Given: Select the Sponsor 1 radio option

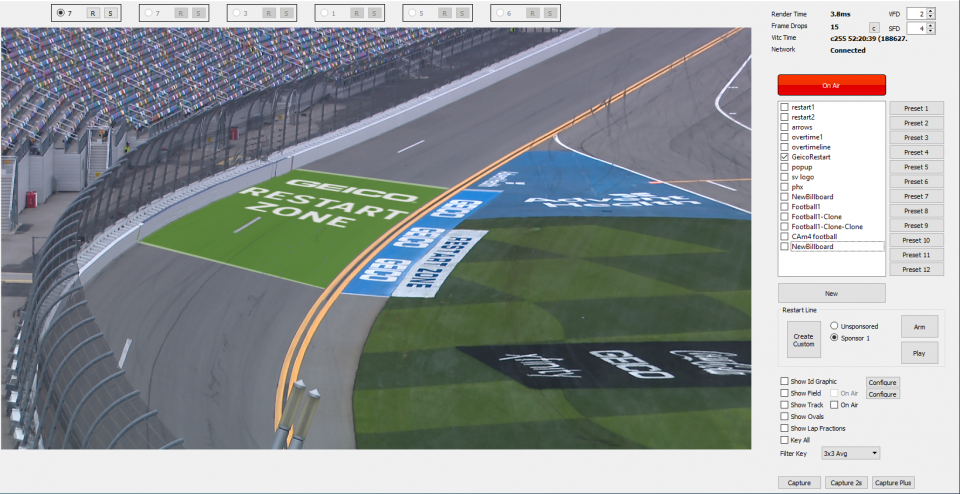Looking at the screenshot, I should pos(834,338).
